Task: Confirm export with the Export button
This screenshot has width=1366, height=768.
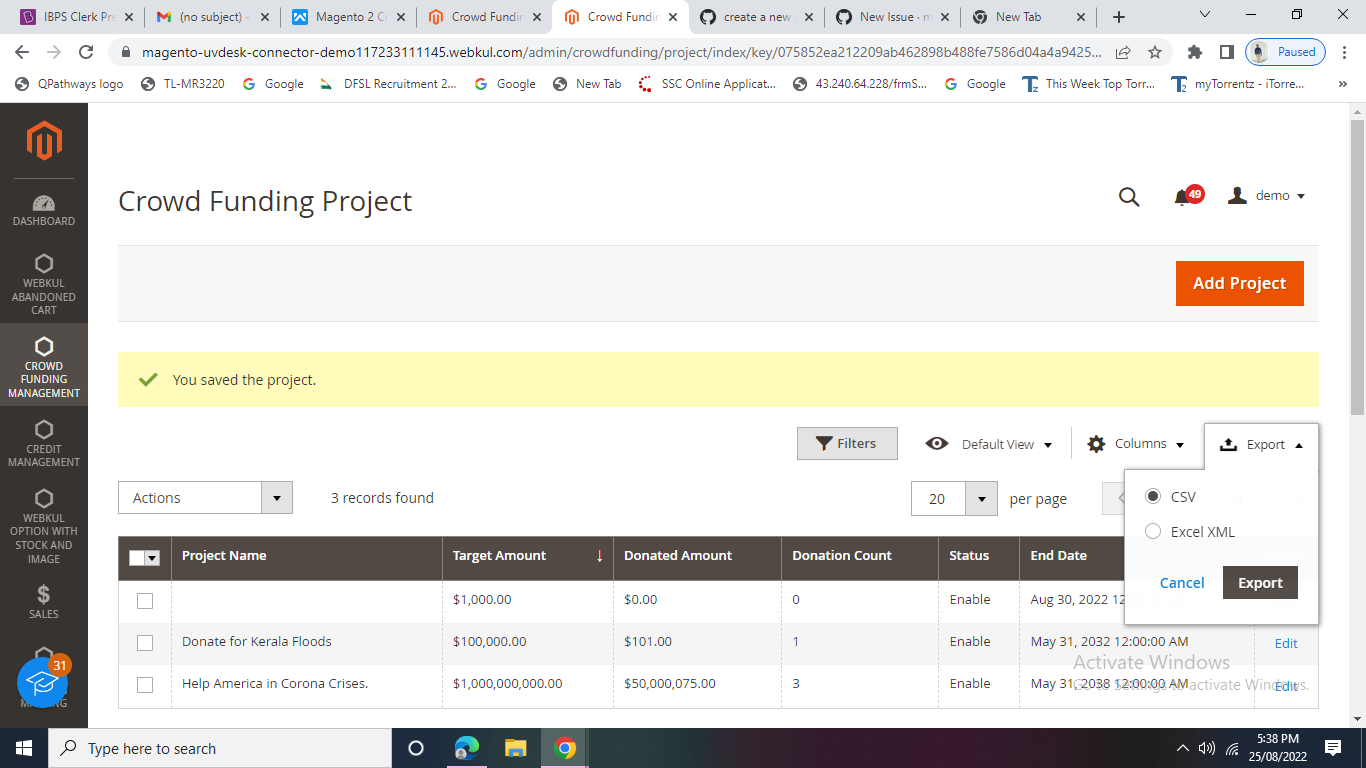Action: click(x=1260, y=583)
